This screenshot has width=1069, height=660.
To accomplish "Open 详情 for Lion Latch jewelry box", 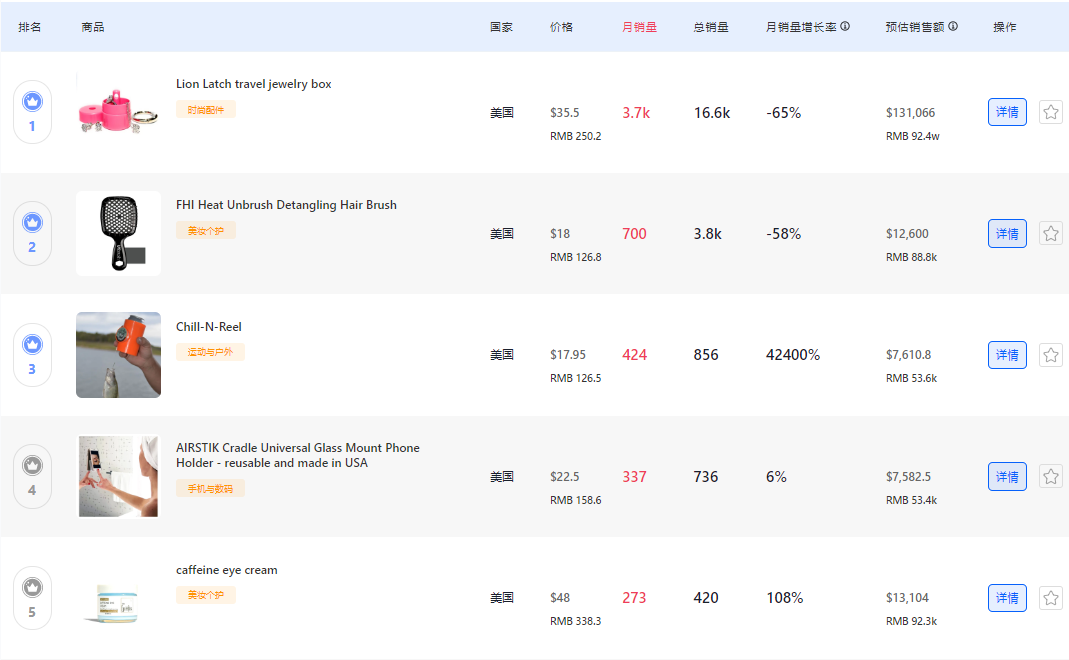I will point(1007,112).
